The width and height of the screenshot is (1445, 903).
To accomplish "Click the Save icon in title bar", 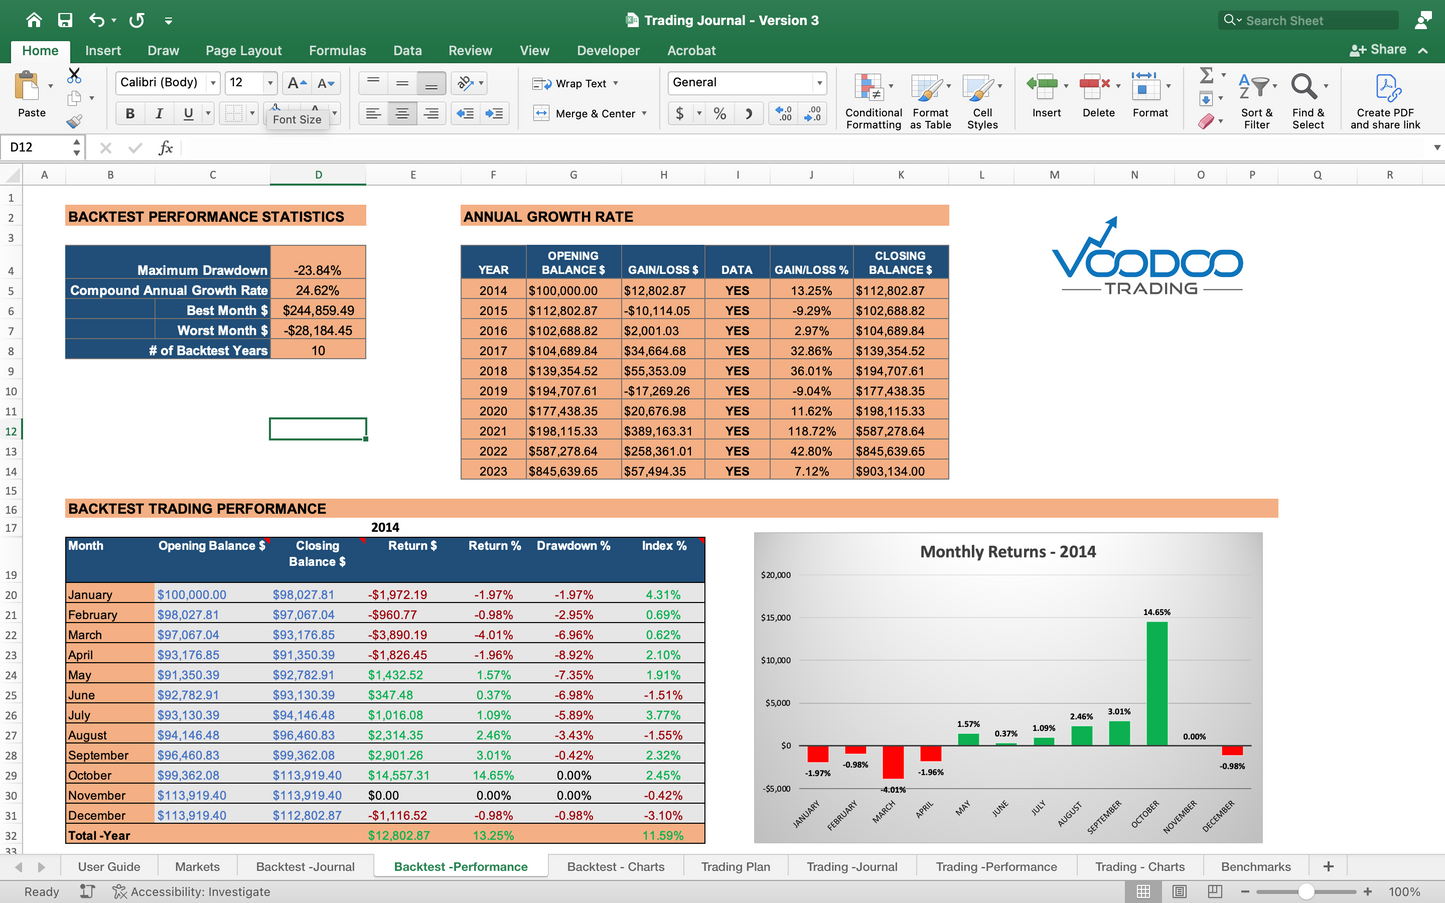I will (65, 20).
